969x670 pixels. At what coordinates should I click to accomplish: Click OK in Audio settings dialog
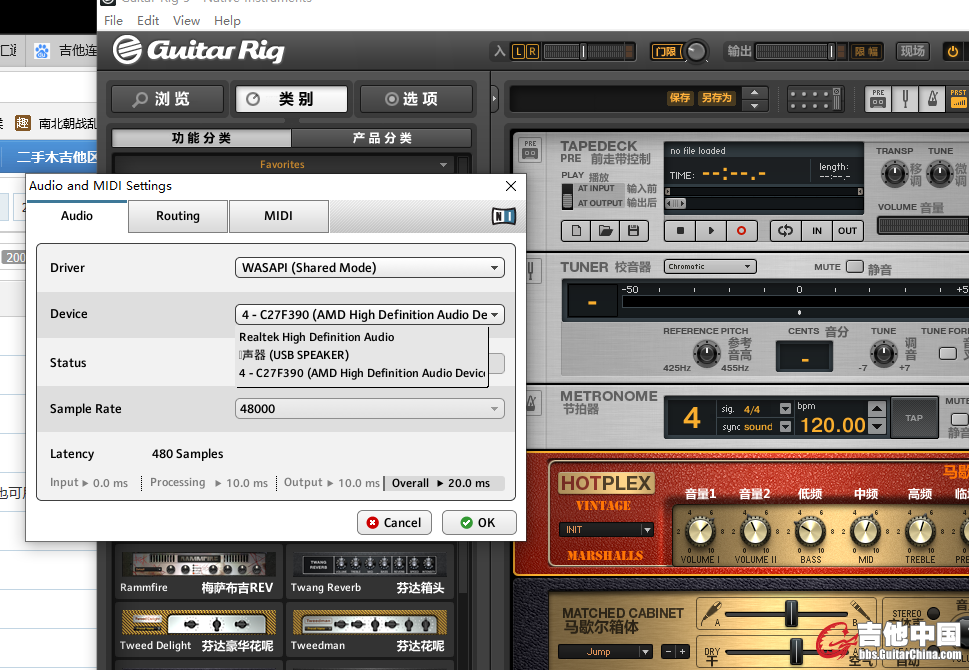[x=479, y=522]
